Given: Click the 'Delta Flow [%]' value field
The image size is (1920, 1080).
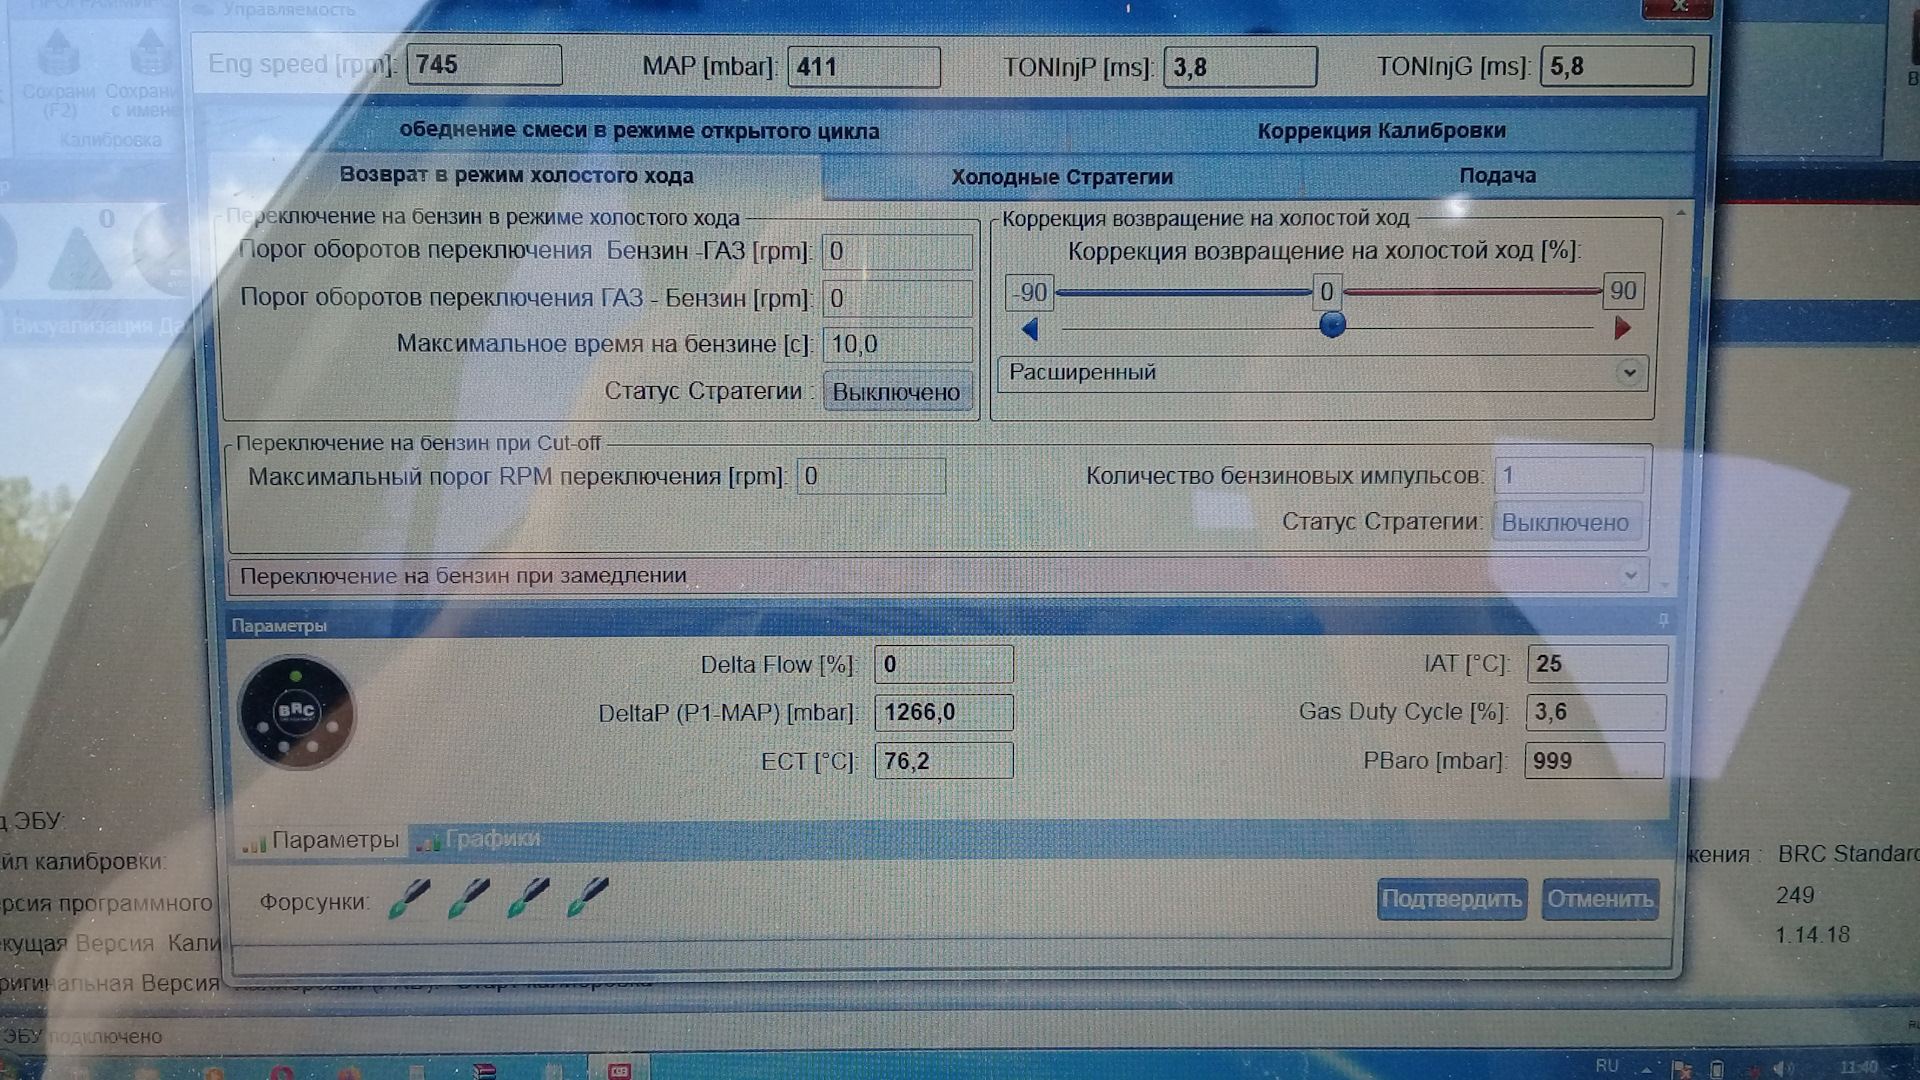Looking at the screenshot, I should pos(943,664).
